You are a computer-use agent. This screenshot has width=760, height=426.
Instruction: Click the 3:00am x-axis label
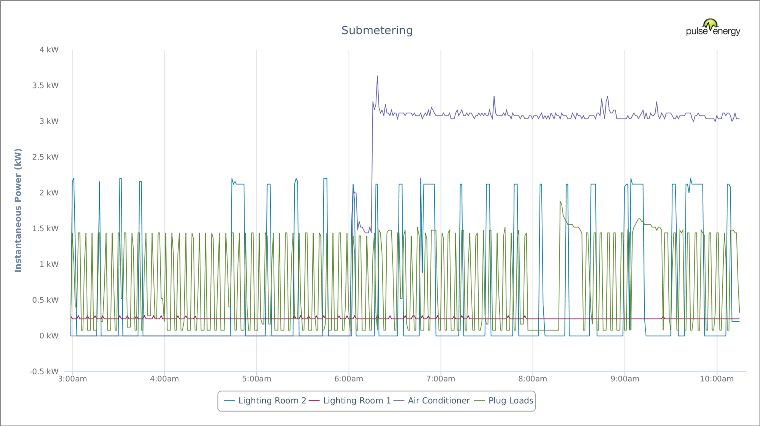[x=73, y=379]
